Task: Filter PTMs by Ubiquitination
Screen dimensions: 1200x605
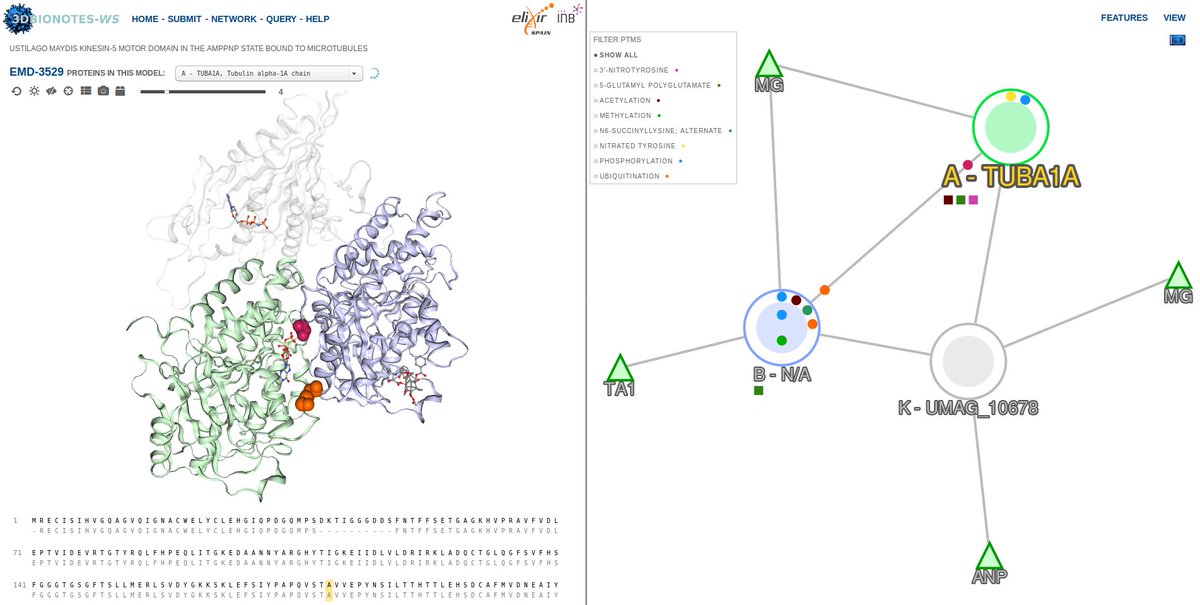Action: pos(631,176)
